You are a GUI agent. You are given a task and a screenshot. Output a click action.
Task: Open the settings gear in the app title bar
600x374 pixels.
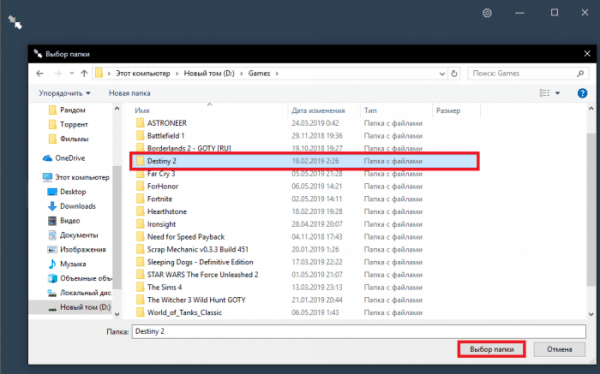487,13
